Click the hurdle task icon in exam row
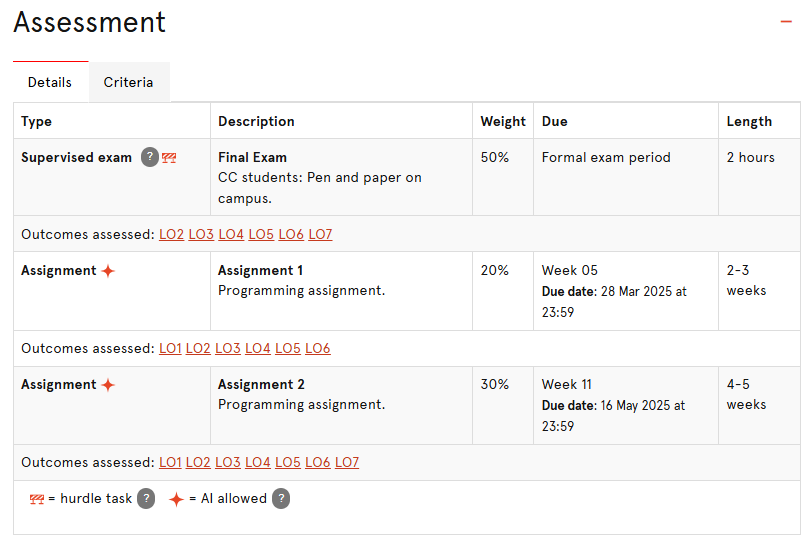 coord(169,158)
